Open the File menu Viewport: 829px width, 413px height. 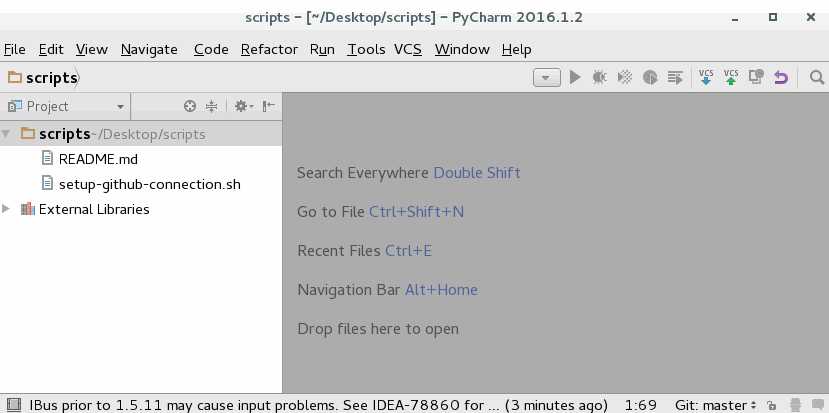(x=14, y=49)
